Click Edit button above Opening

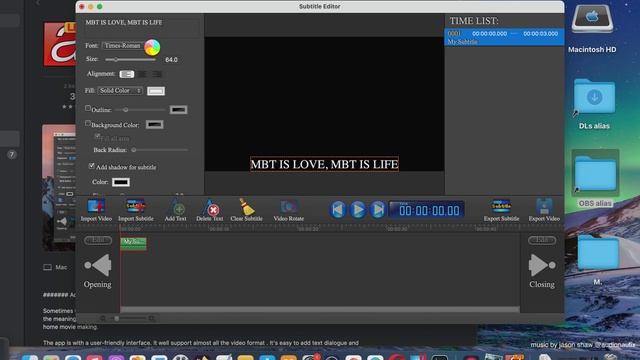pyautogui.click(x=98, y=240)
